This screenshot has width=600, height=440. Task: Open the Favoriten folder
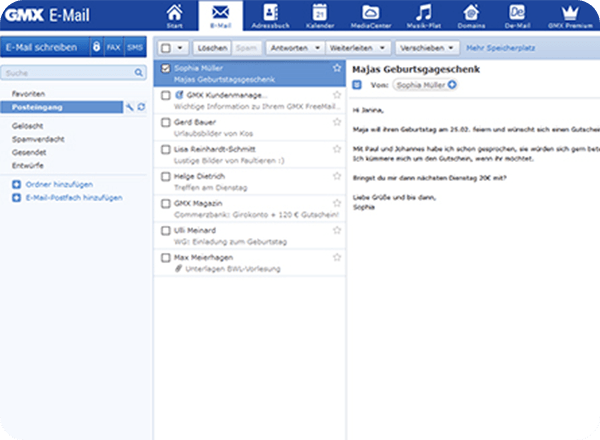(28, 94)
